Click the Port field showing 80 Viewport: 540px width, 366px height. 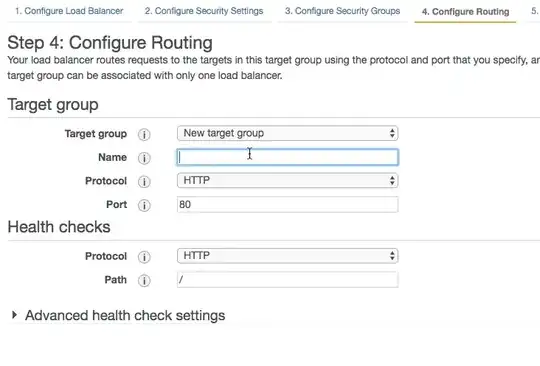tap(288, 205)
